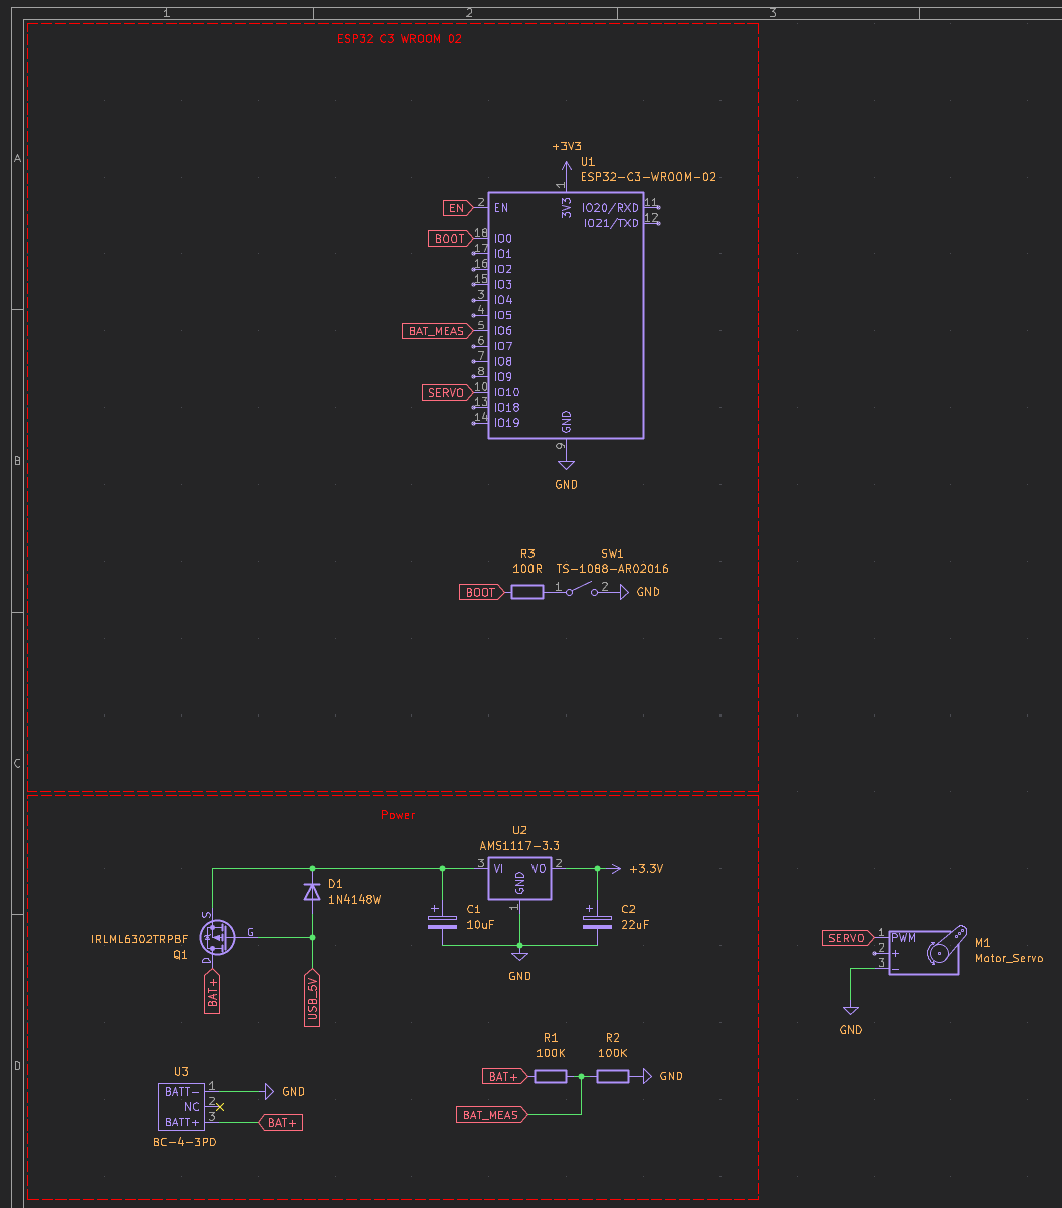Select the SW1 push-button switch symbol
Screen dimensions: 1062x1208
584,591
